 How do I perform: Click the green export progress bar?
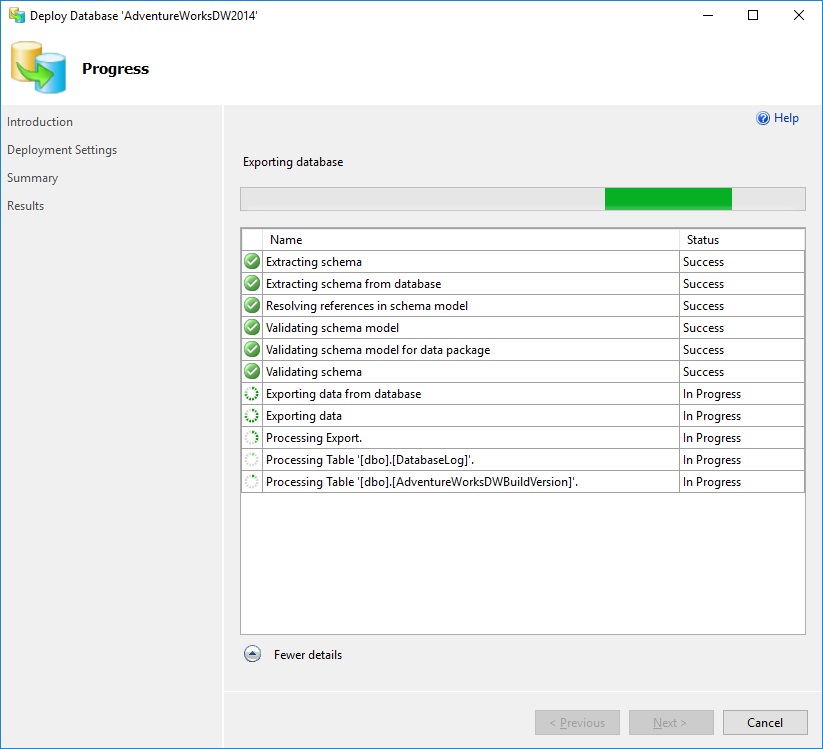[x=523, y=199]
